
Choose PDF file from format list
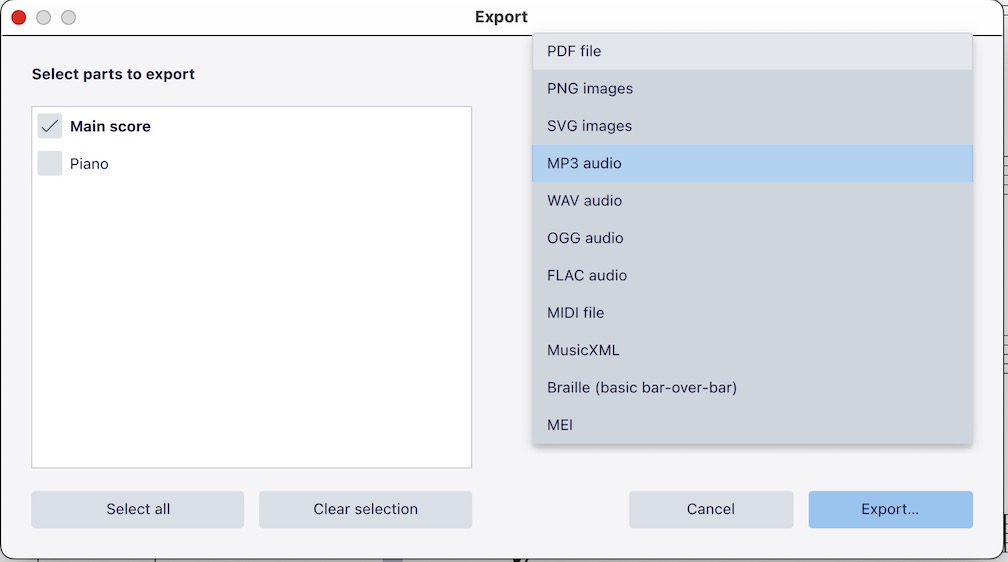[752, 51]
